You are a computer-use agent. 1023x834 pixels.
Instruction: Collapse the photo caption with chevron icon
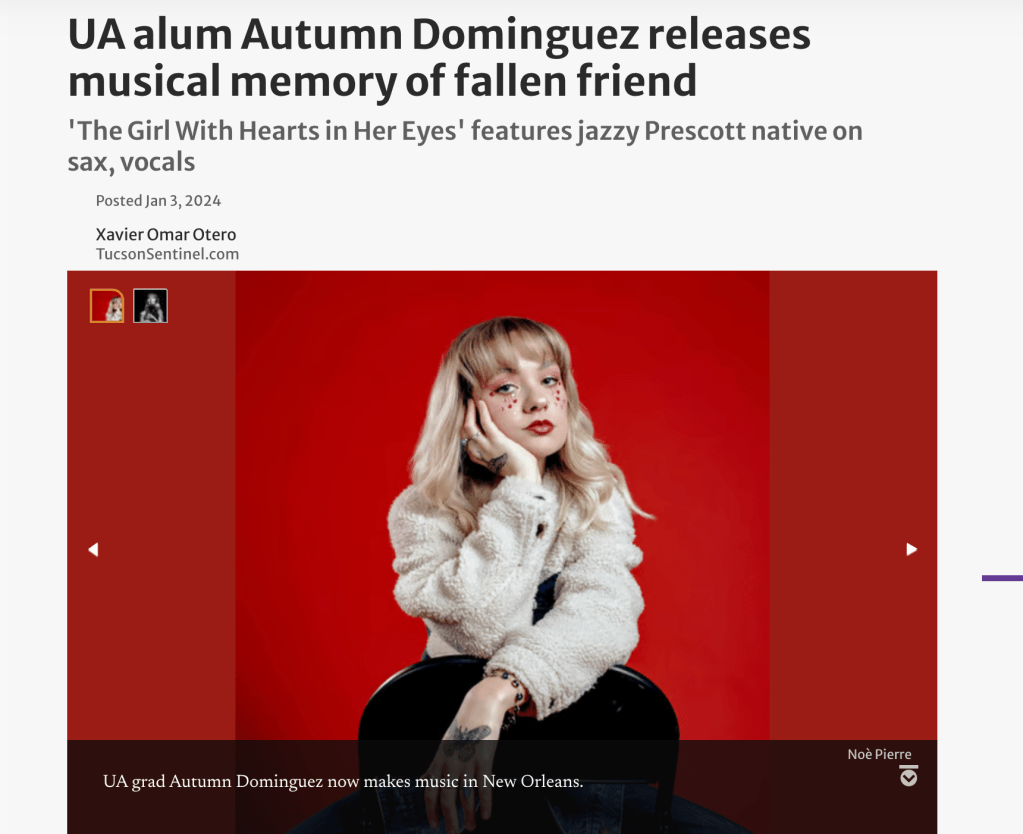(x=908, y=776)
